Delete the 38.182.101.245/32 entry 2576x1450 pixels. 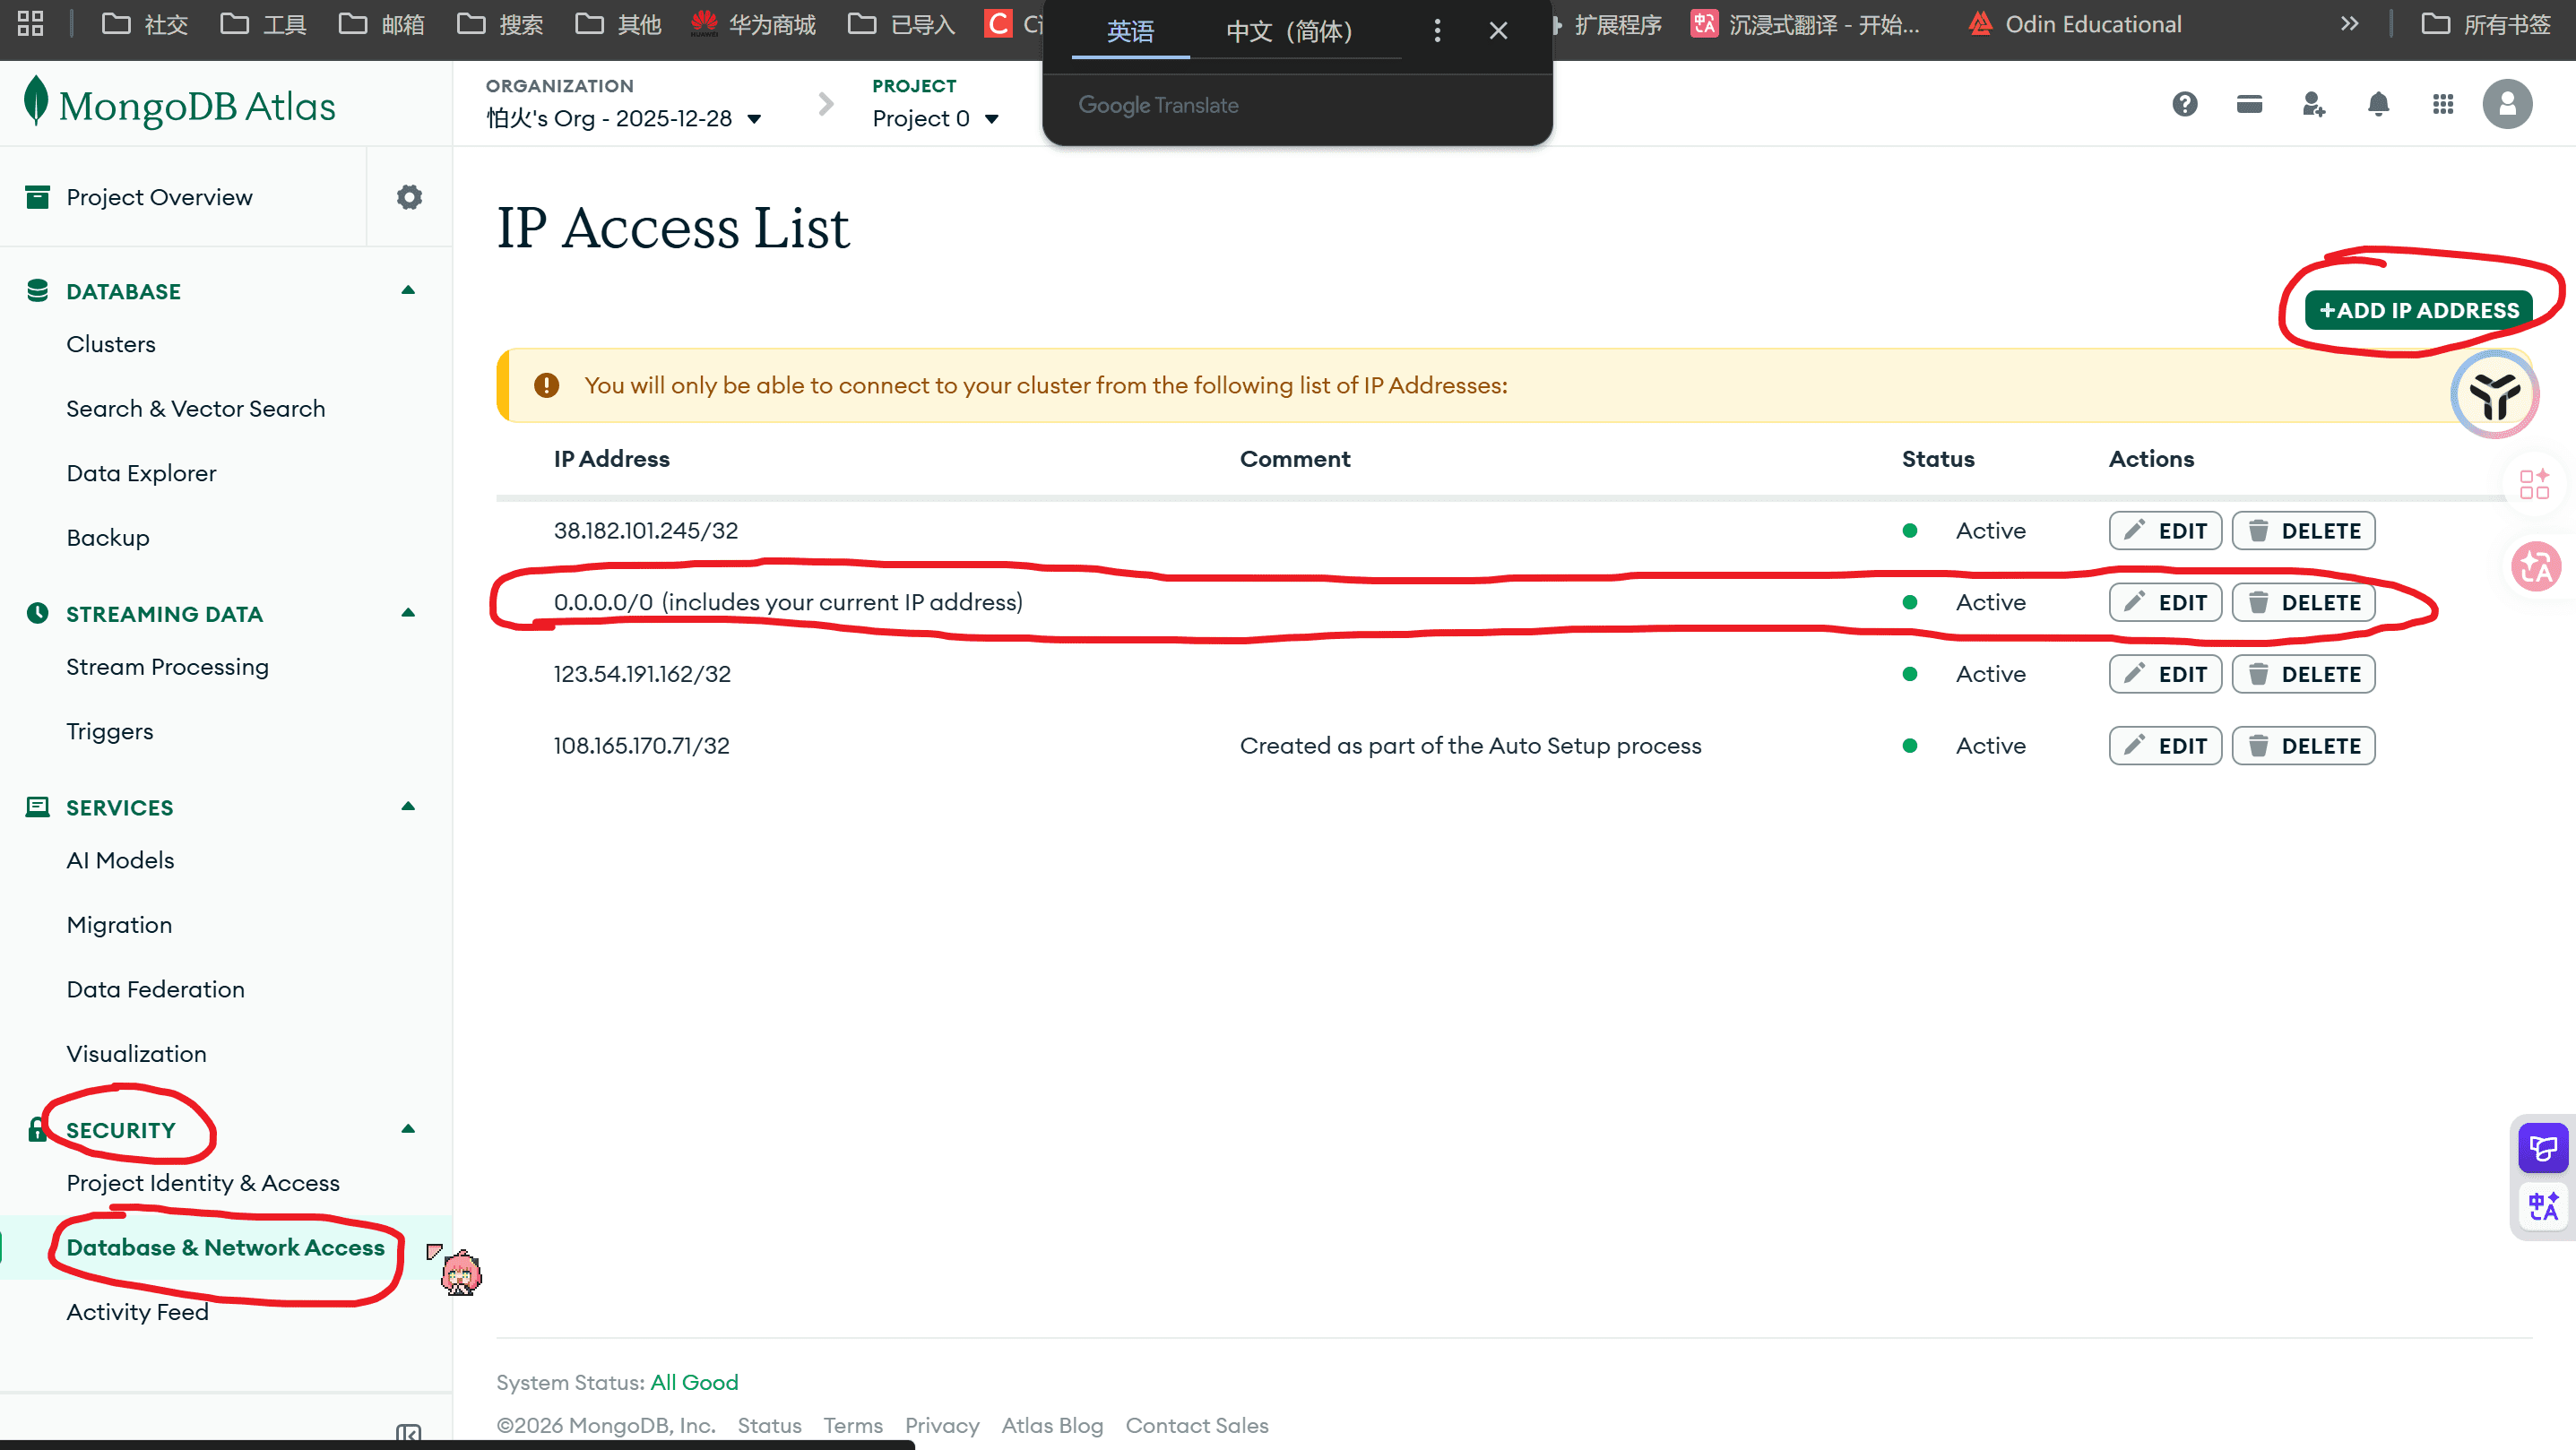tap(2303, 530)
